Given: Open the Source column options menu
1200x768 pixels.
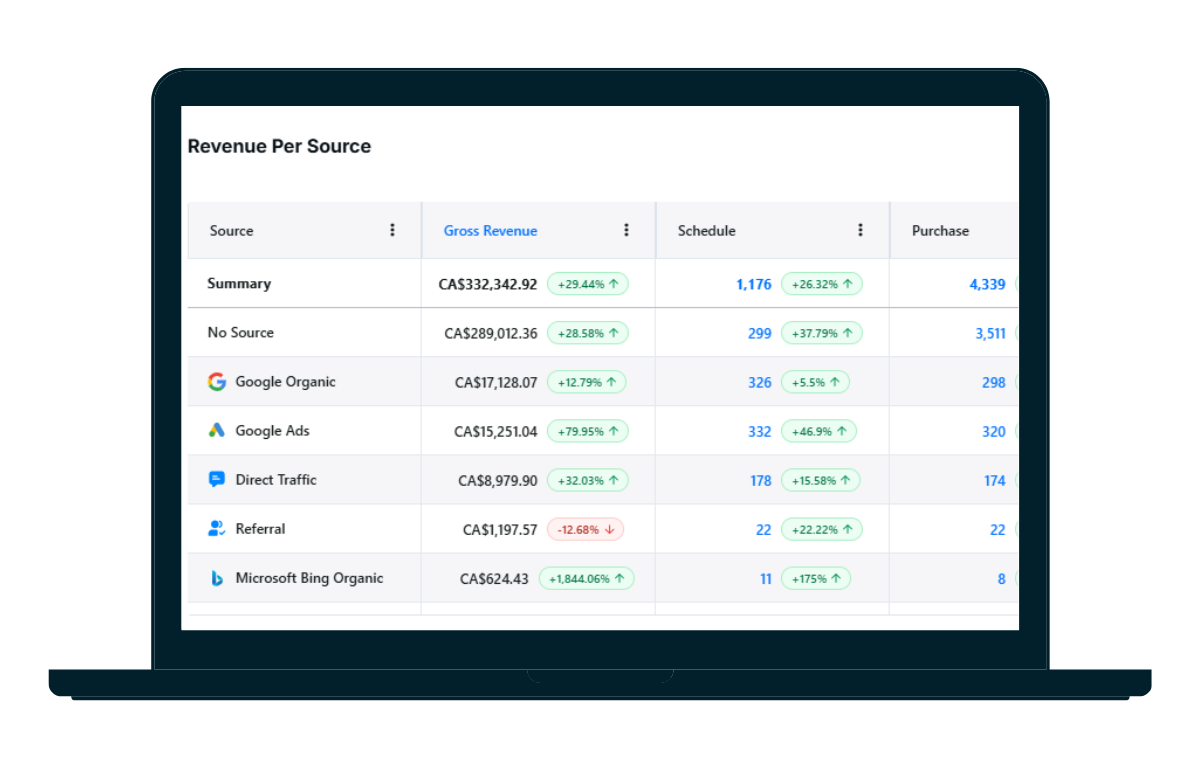Looking at the screenshot, I should pos(392,230).
